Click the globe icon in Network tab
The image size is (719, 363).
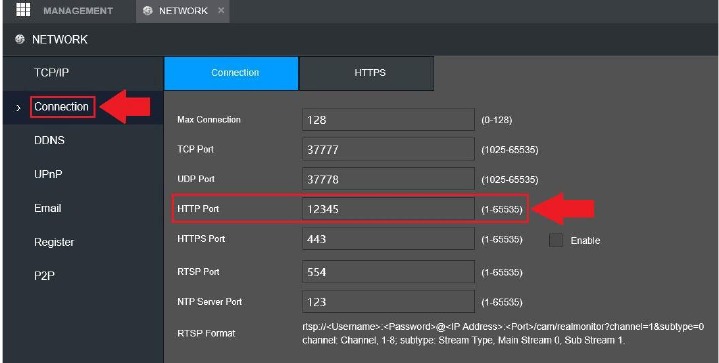point(147,11)
